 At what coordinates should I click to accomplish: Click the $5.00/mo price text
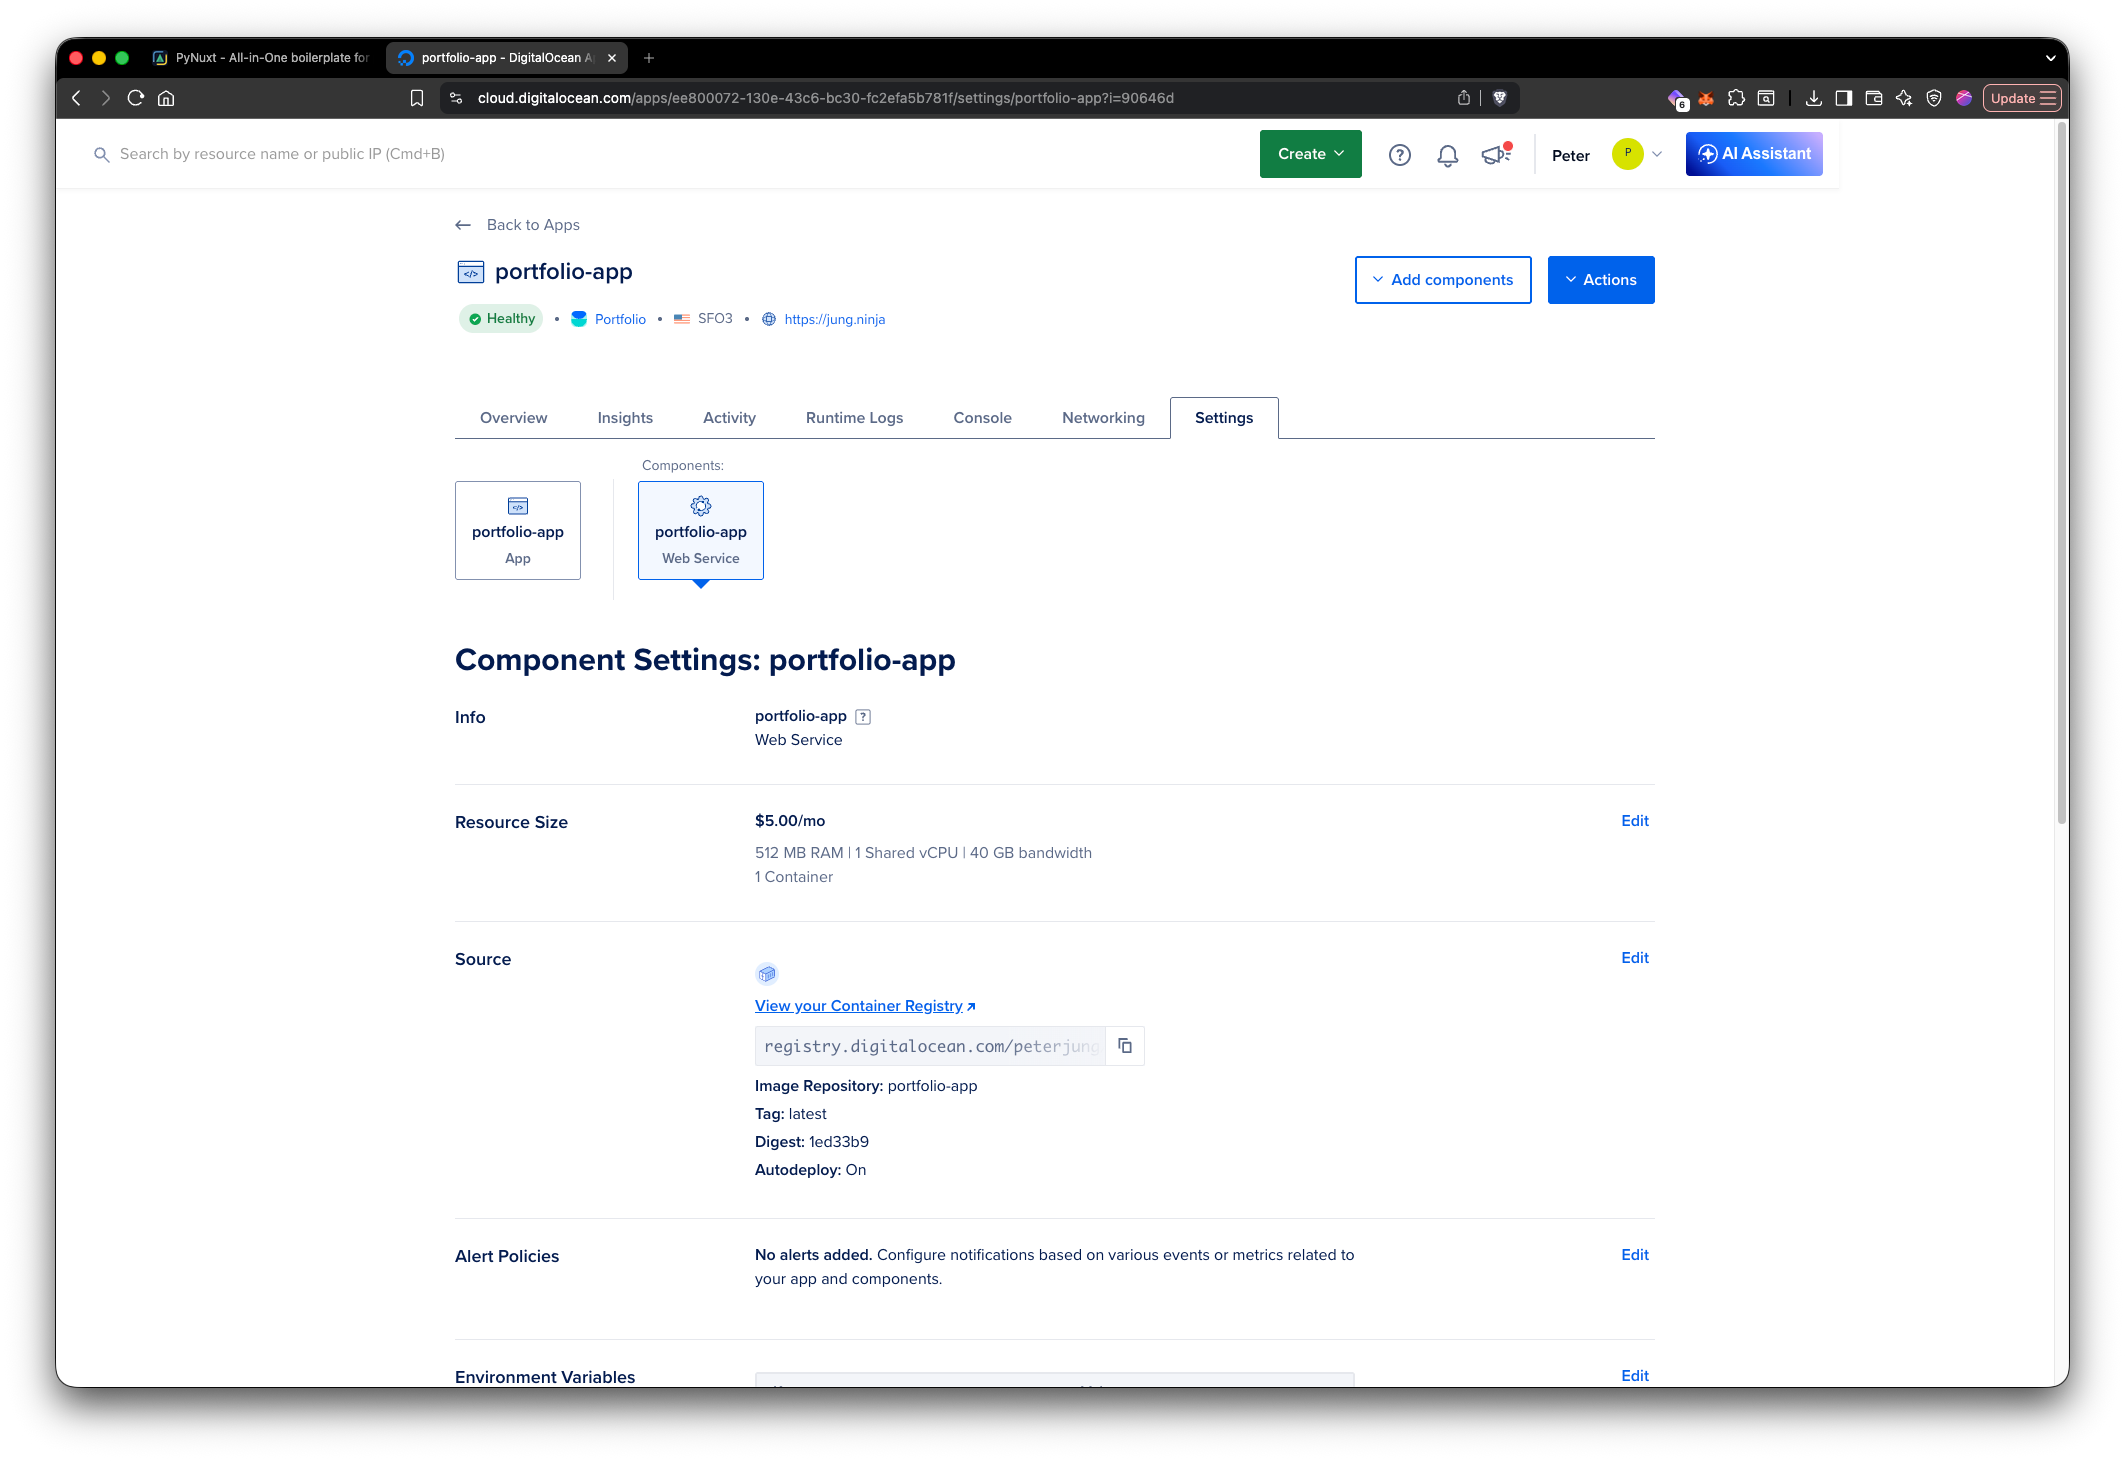pyautogui.click(x=789, y=821)
